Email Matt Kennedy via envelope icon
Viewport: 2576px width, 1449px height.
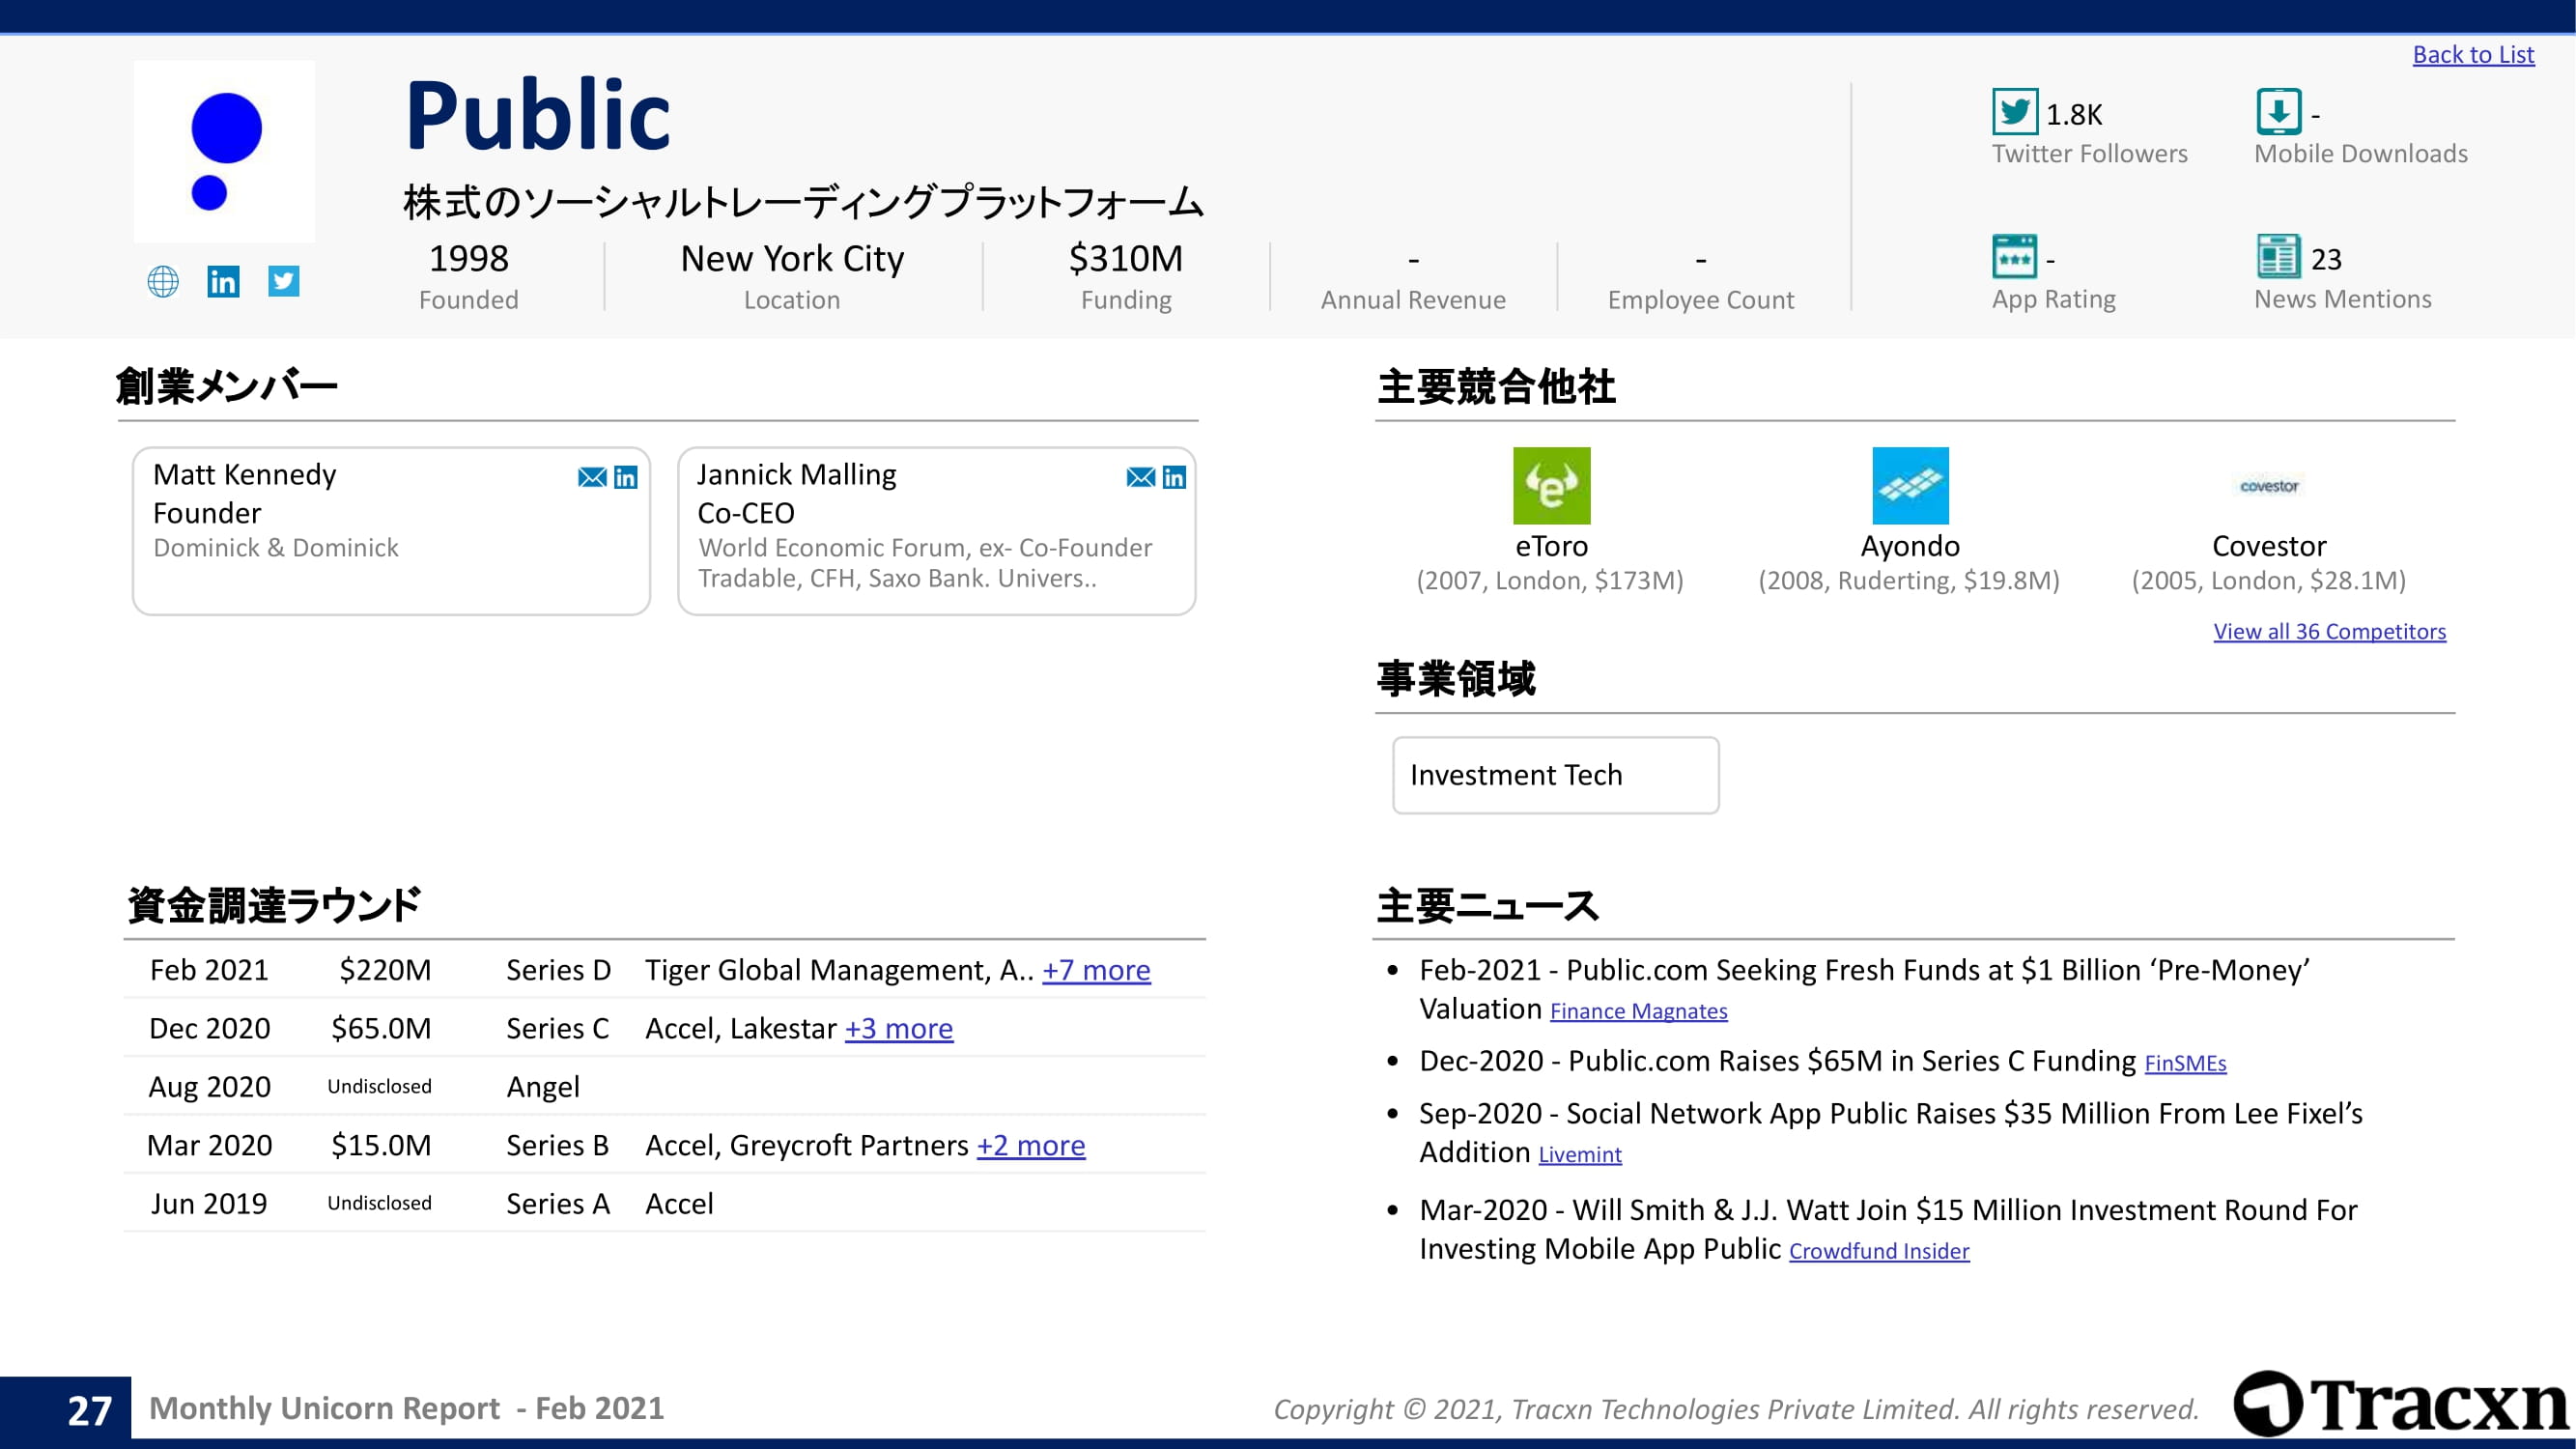[592, 477]
